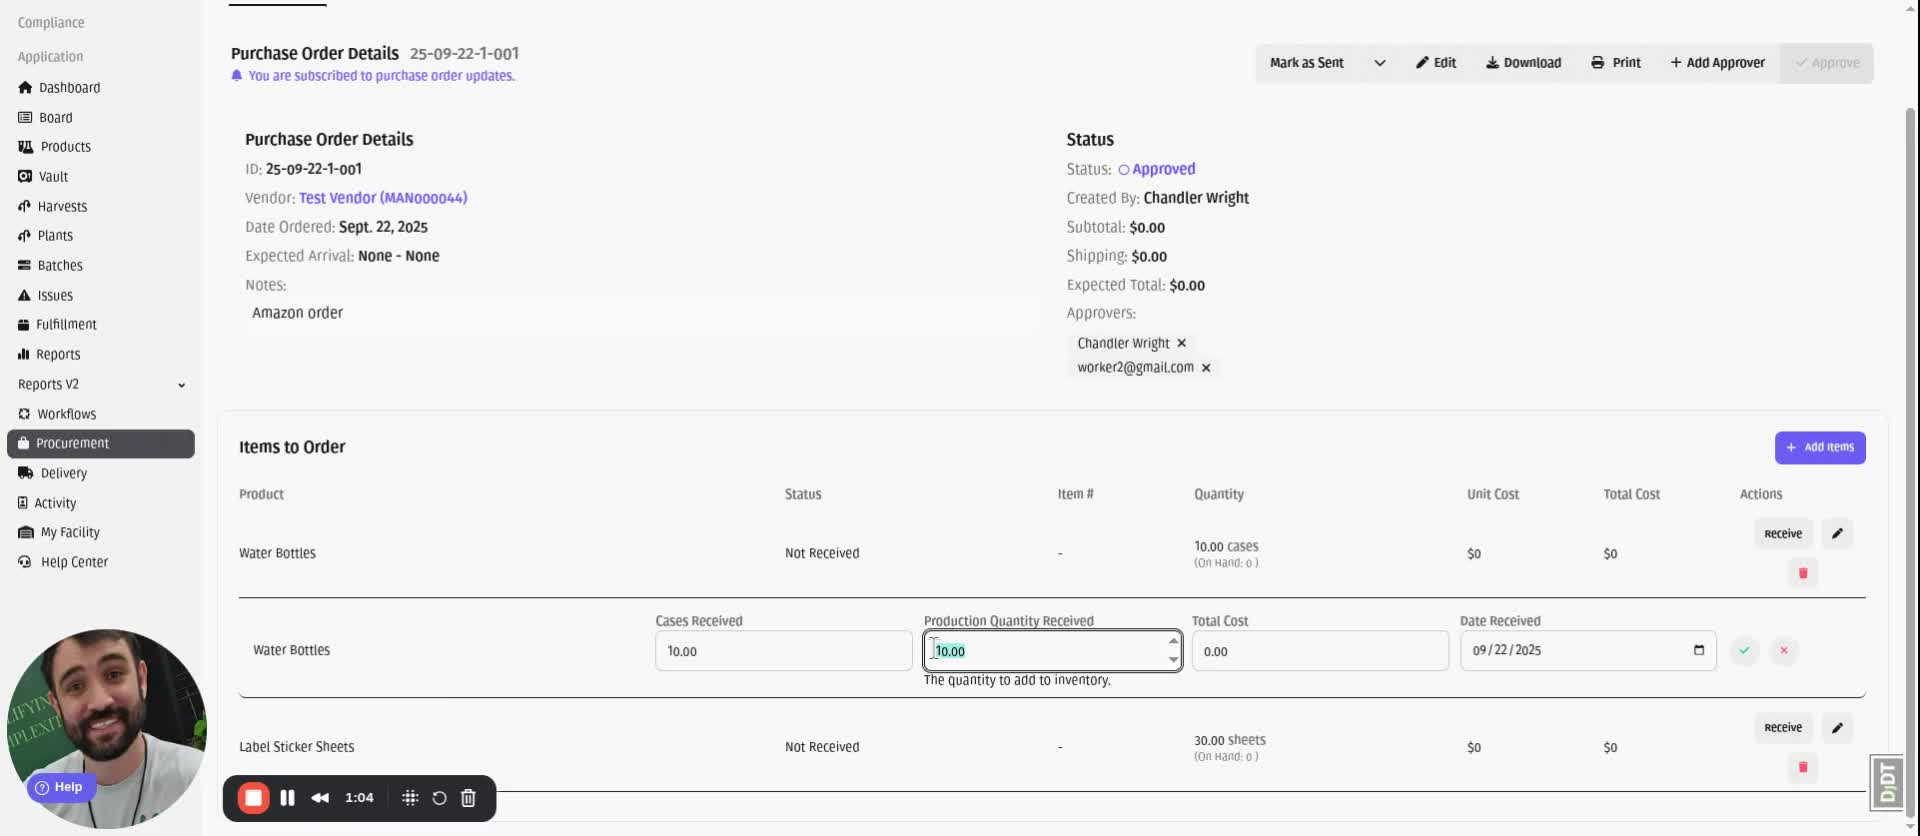This screenshot has height=836, width=1920.
Task: Delete the Label Sticker Sheets item
Action: click(1803, 768)
